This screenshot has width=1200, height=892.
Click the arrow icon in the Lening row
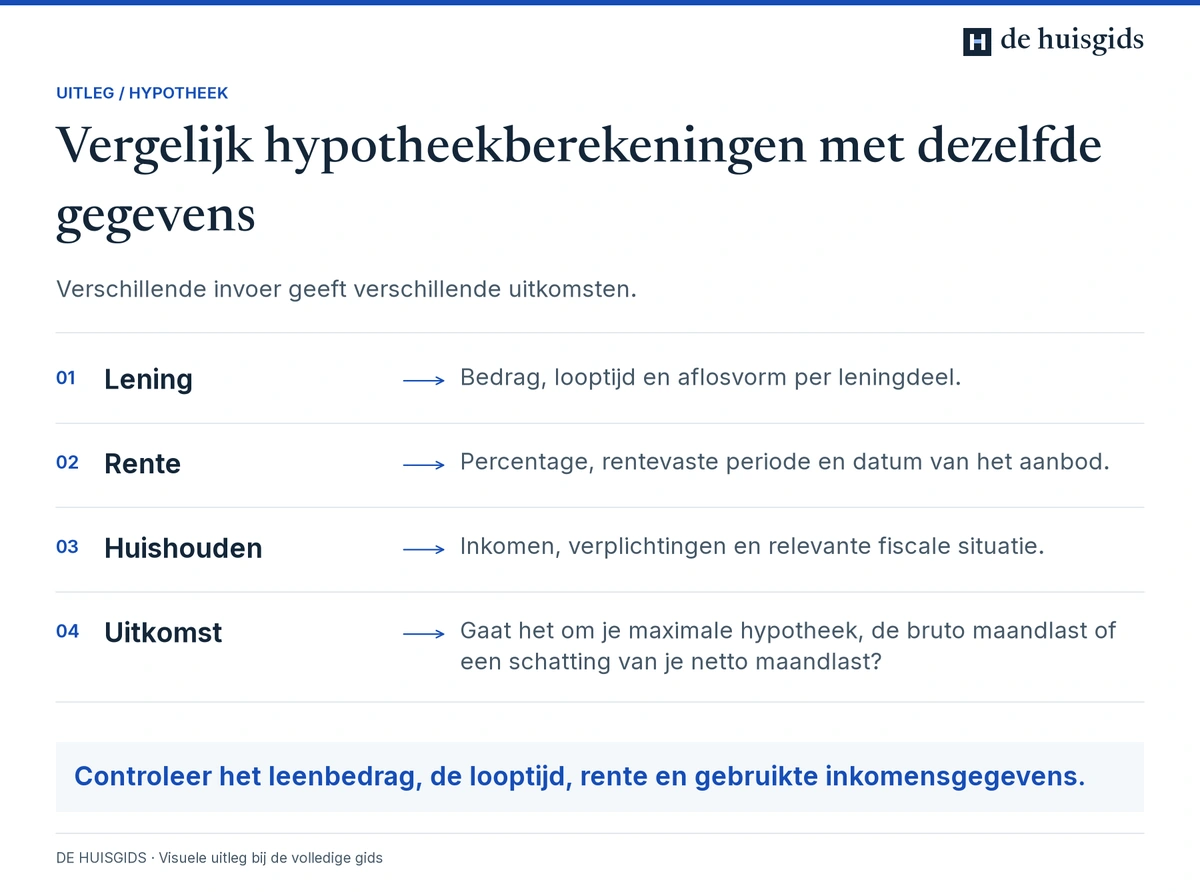[x=423, y=380]
